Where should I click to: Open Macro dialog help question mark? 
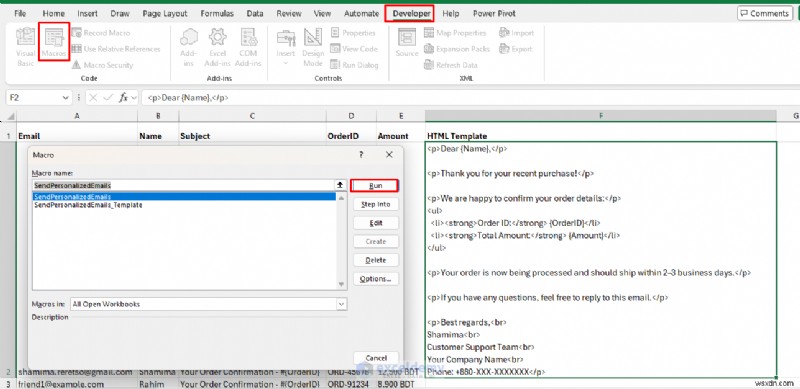(361, 155)
